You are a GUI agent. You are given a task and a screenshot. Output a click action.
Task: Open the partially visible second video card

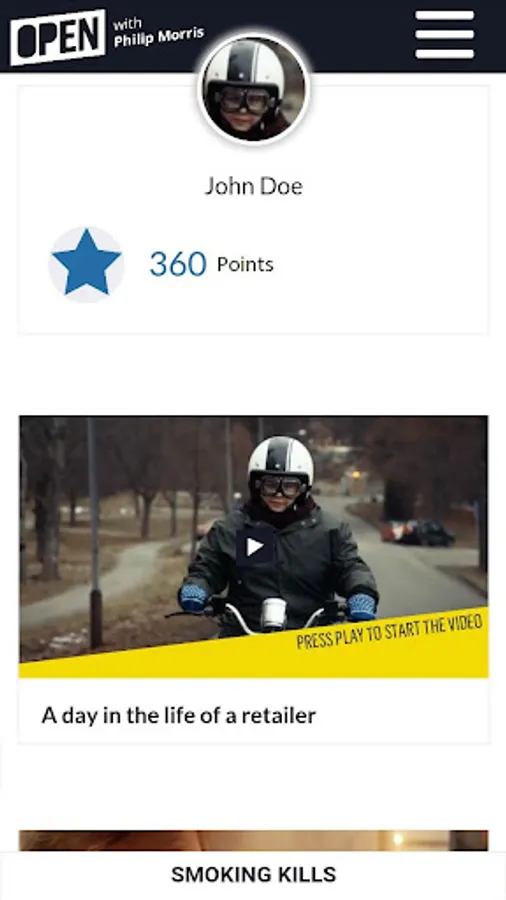254,840
